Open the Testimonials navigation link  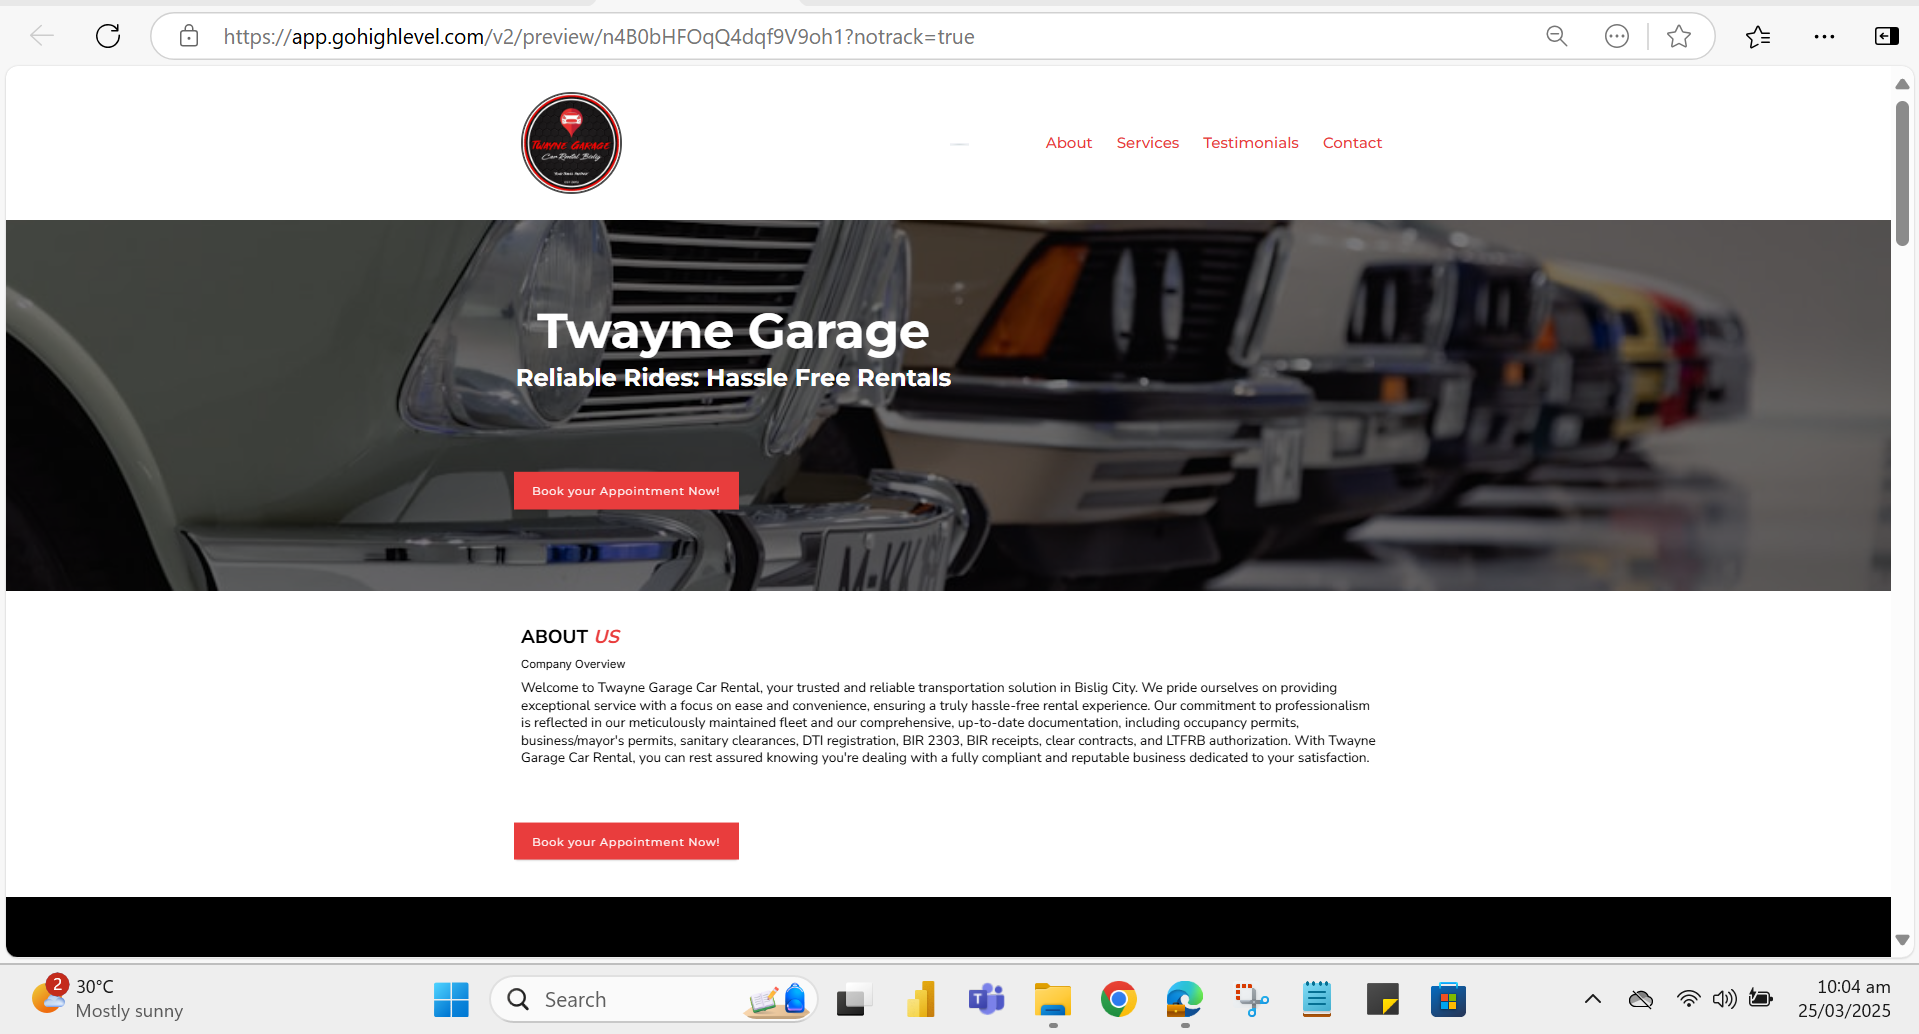coord(1251,143)
